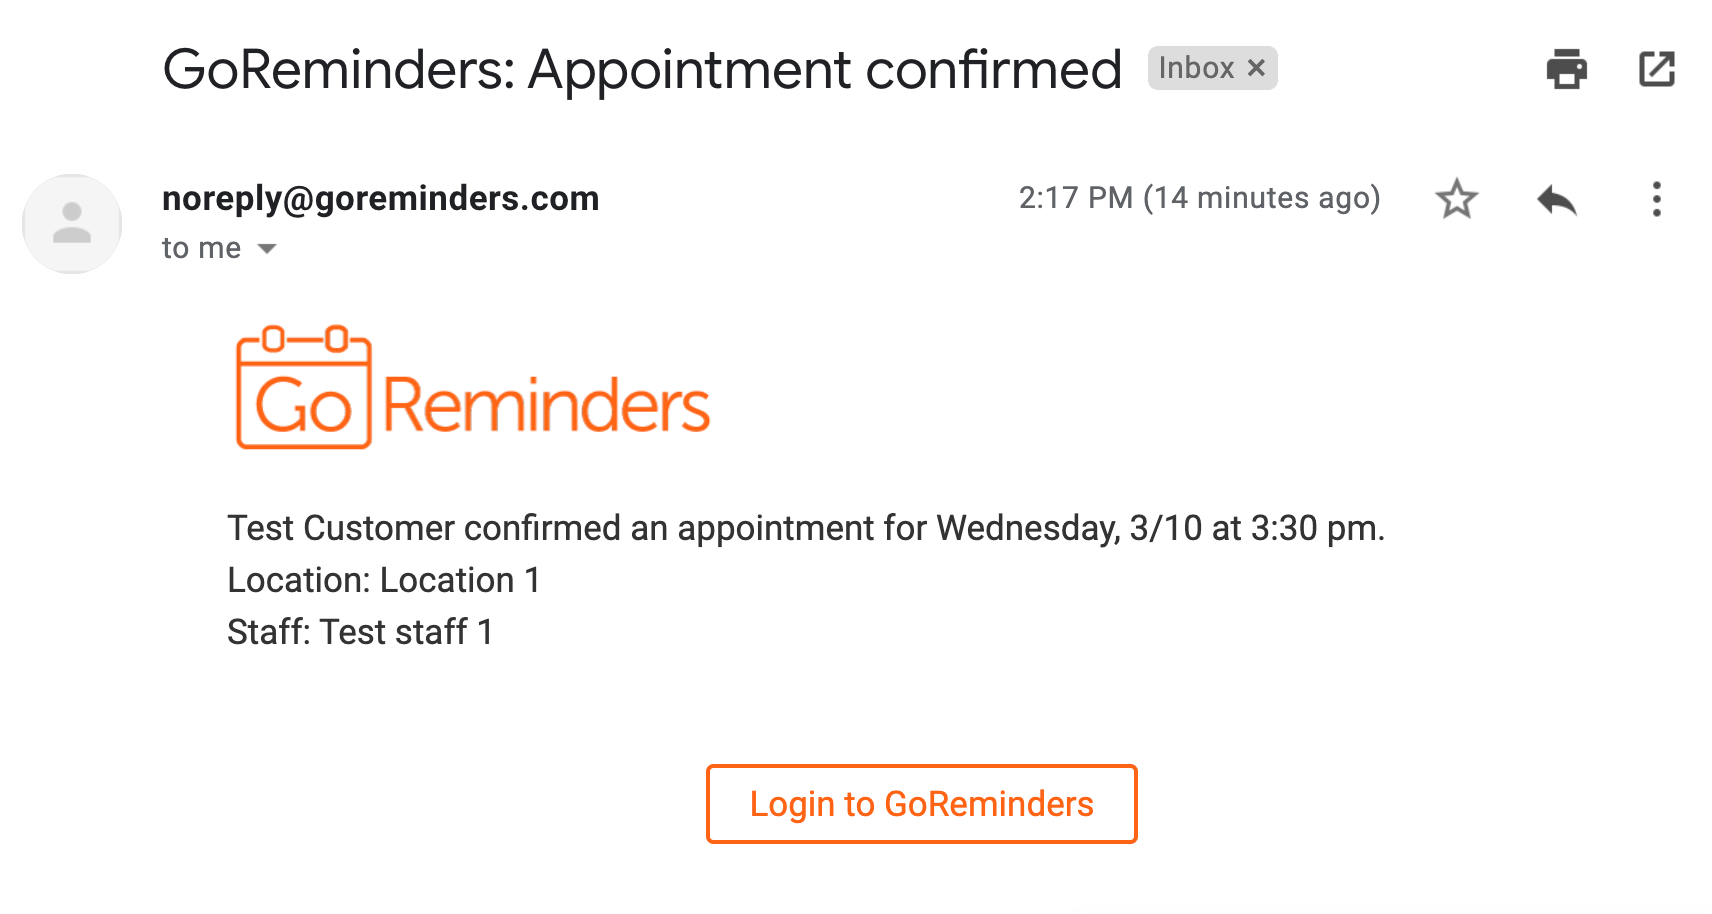The width and height of the screenshot is (1712, 914).
Task: Remove the Inbox label with X
Action: (x=1256, y=68)
